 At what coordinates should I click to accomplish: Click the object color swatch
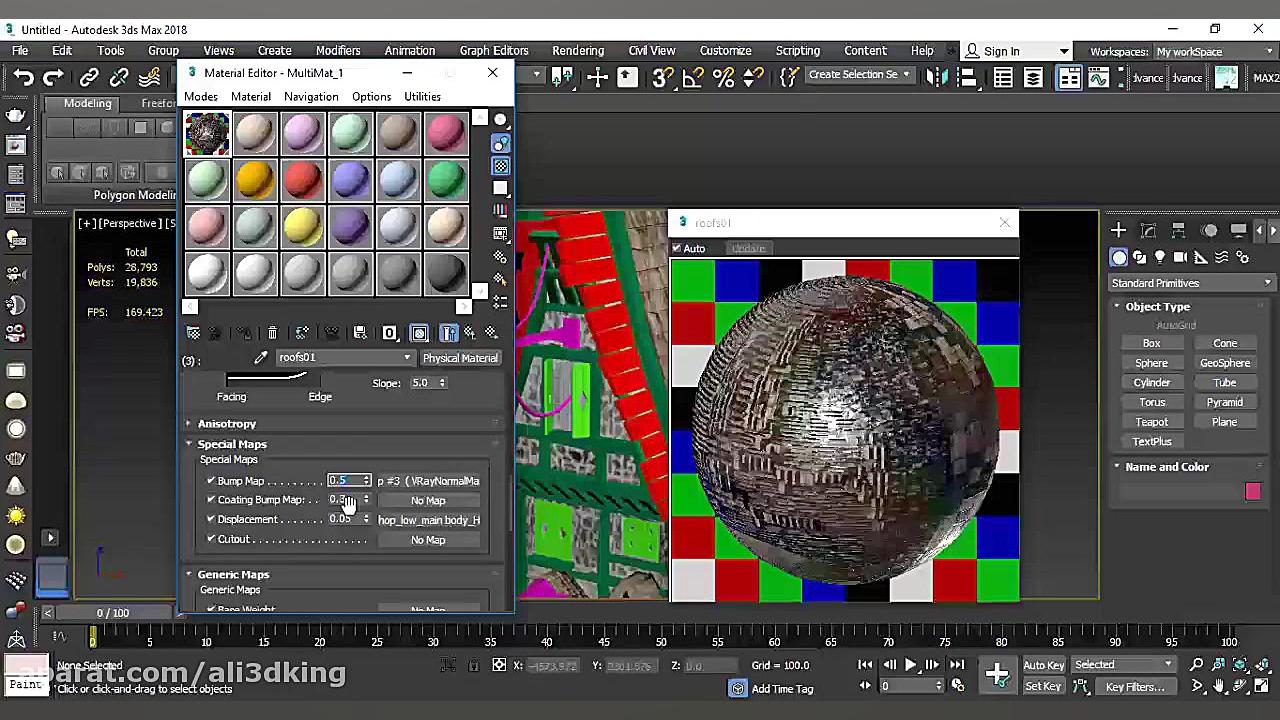[x=1253, y=491]
